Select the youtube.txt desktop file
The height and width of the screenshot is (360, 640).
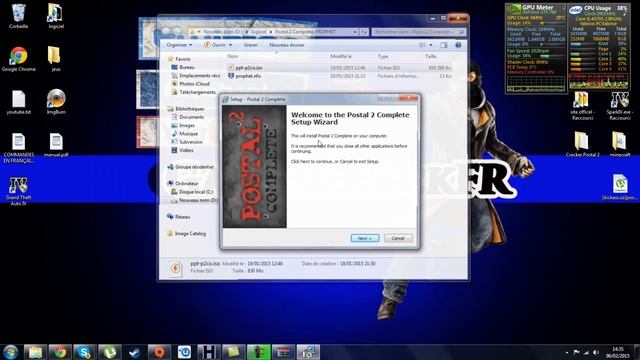pyautogui.click(x=18, y=102)
